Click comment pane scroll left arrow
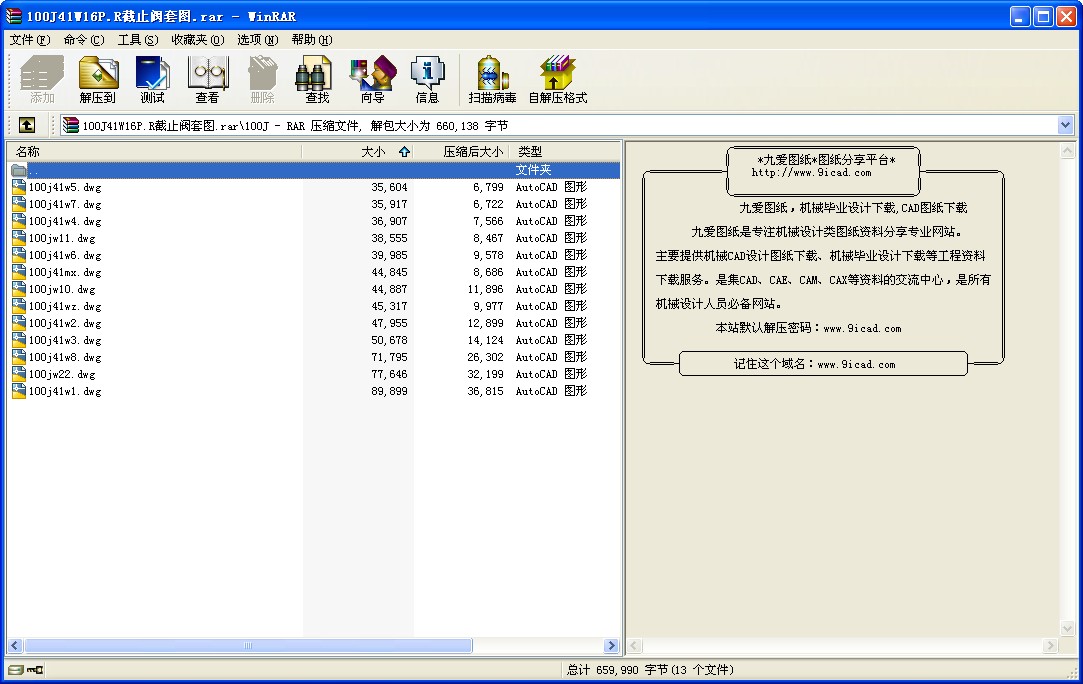Image resolution: width=1083 pixels, height=684 pixels. click(635, 646)
